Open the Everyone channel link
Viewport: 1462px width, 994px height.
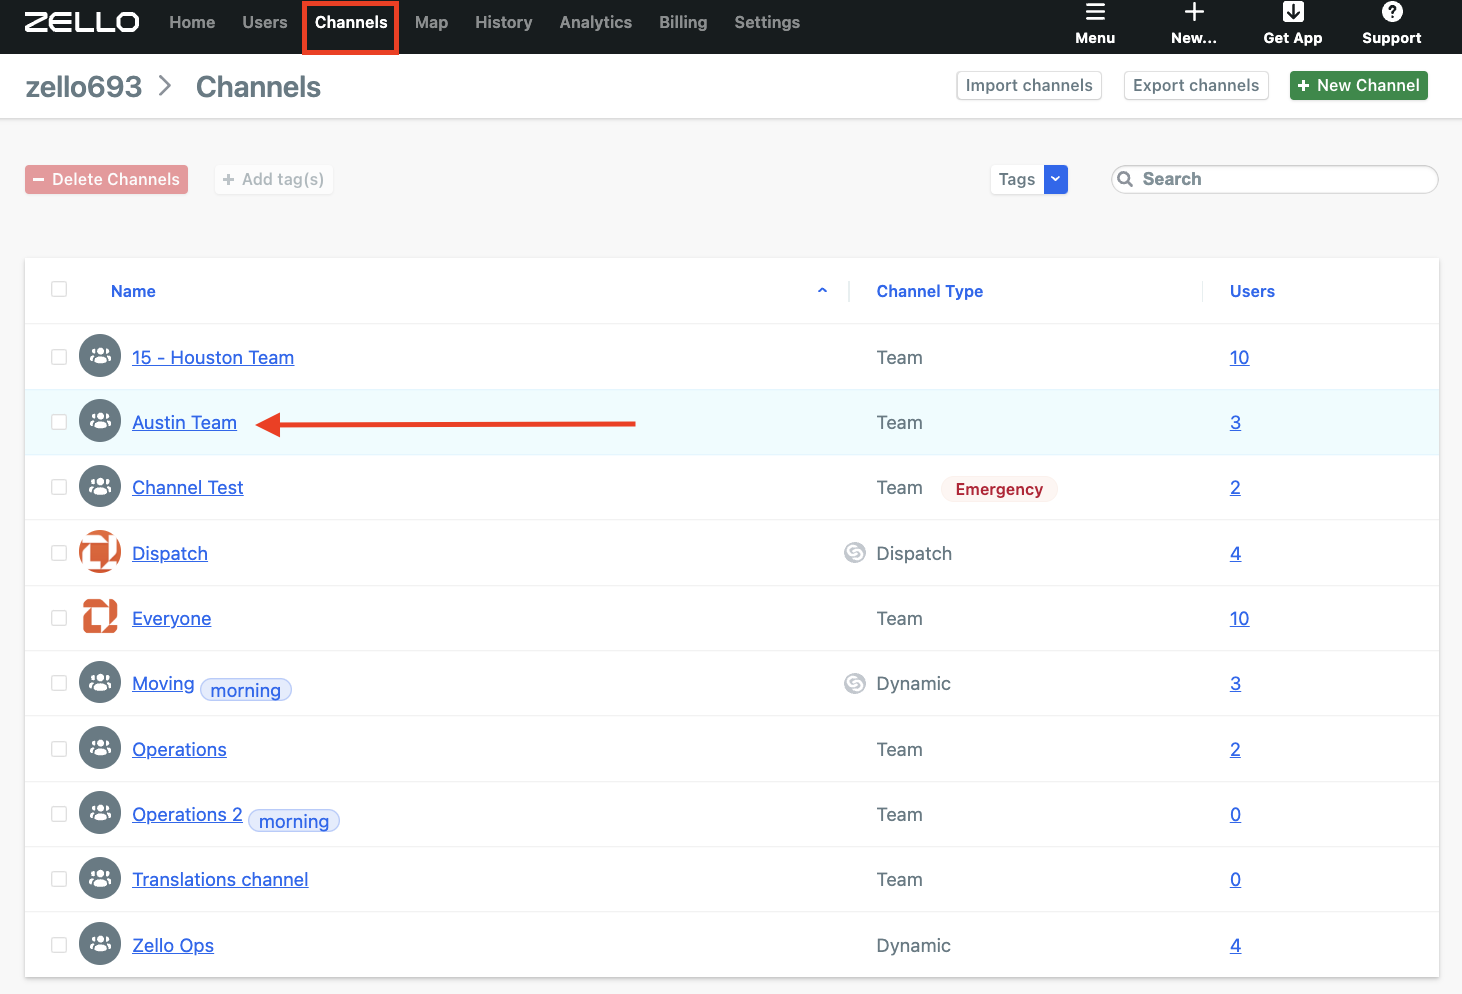(x=172, y=618)
